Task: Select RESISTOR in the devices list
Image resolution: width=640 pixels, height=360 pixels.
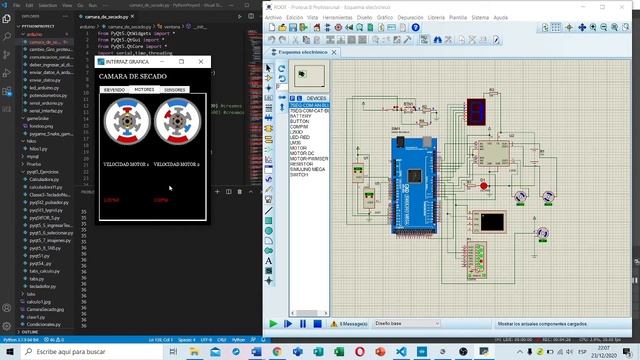Action: [x=301, y=164]
